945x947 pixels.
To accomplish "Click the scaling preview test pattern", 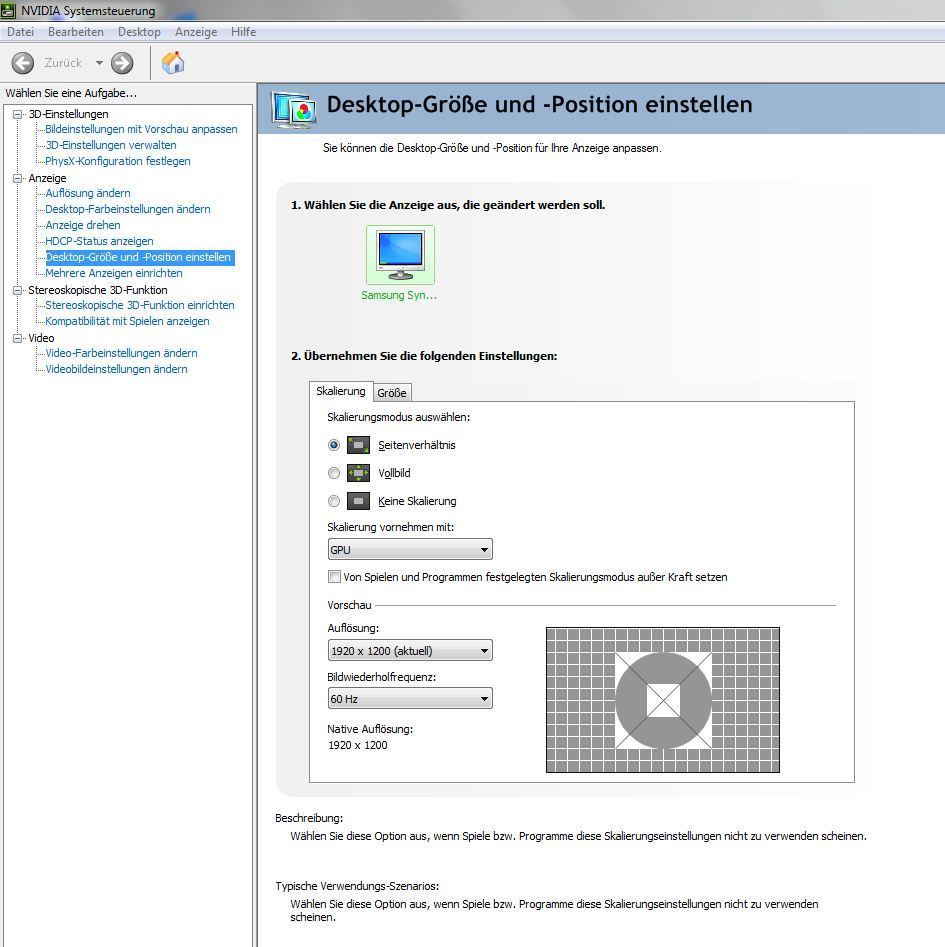I will (663, 700).
